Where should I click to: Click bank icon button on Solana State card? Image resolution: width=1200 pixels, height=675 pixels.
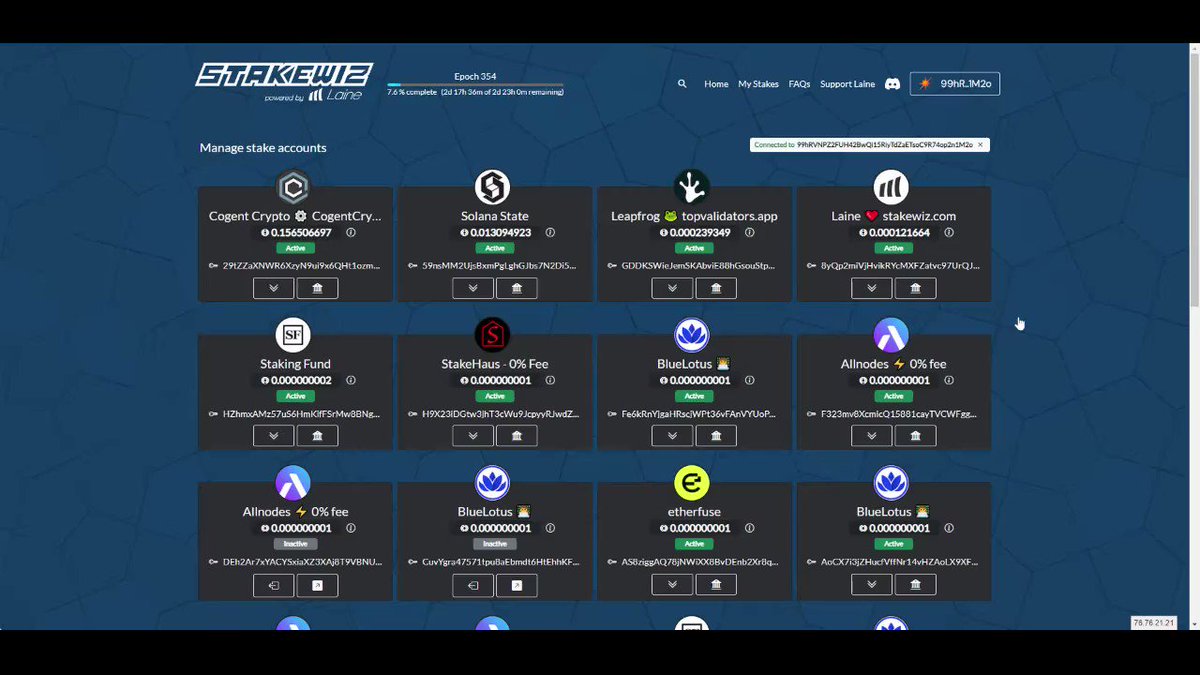(x=516, y=288)
